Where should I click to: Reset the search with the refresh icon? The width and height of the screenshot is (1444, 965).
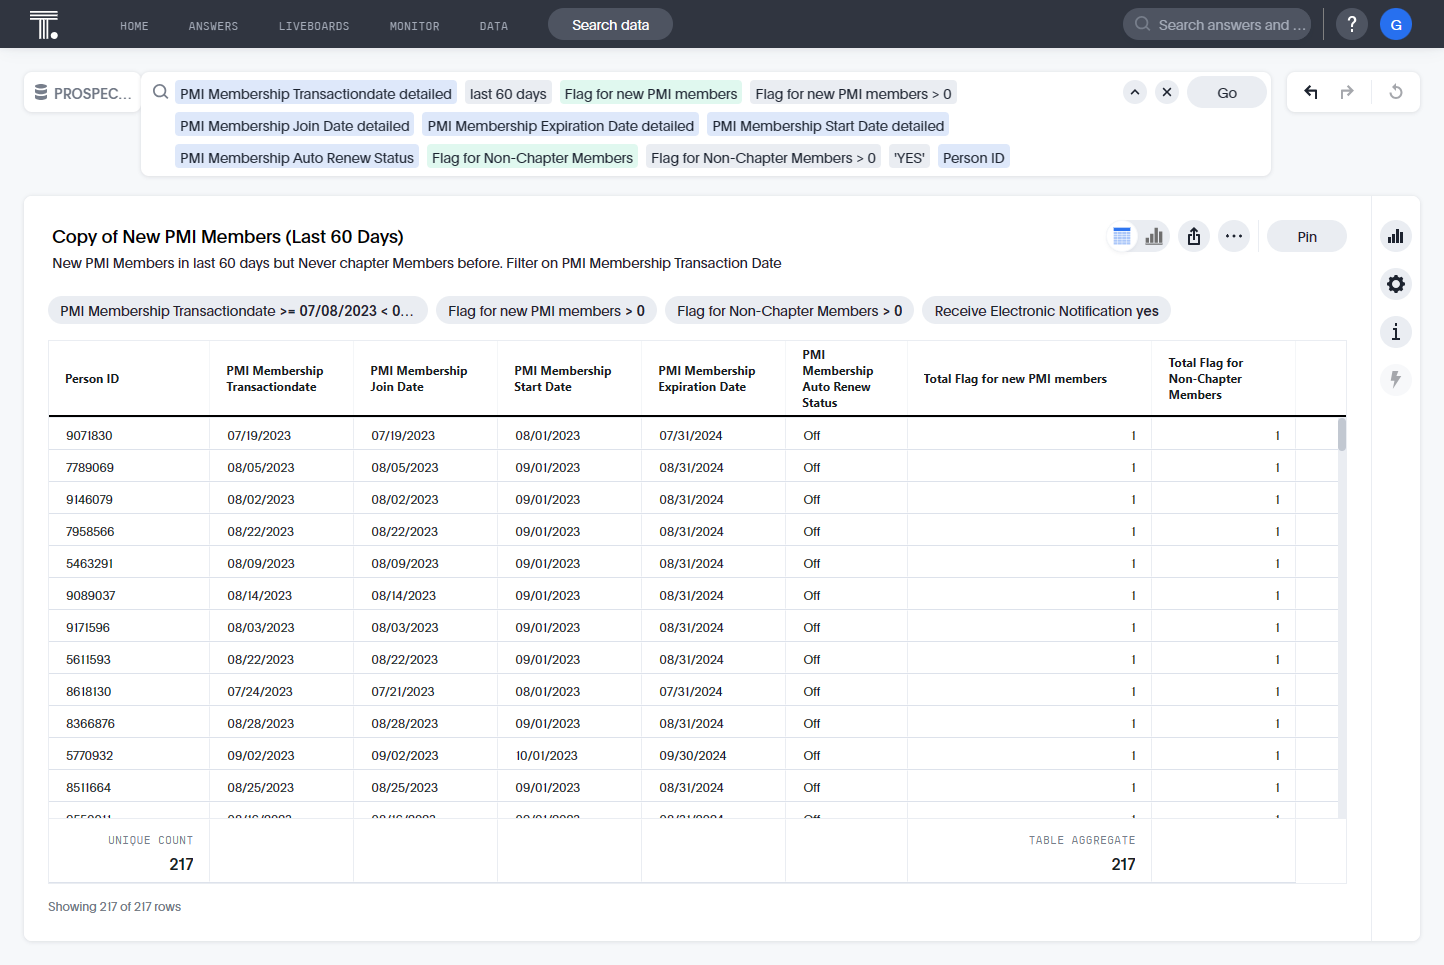[1396, 92]
